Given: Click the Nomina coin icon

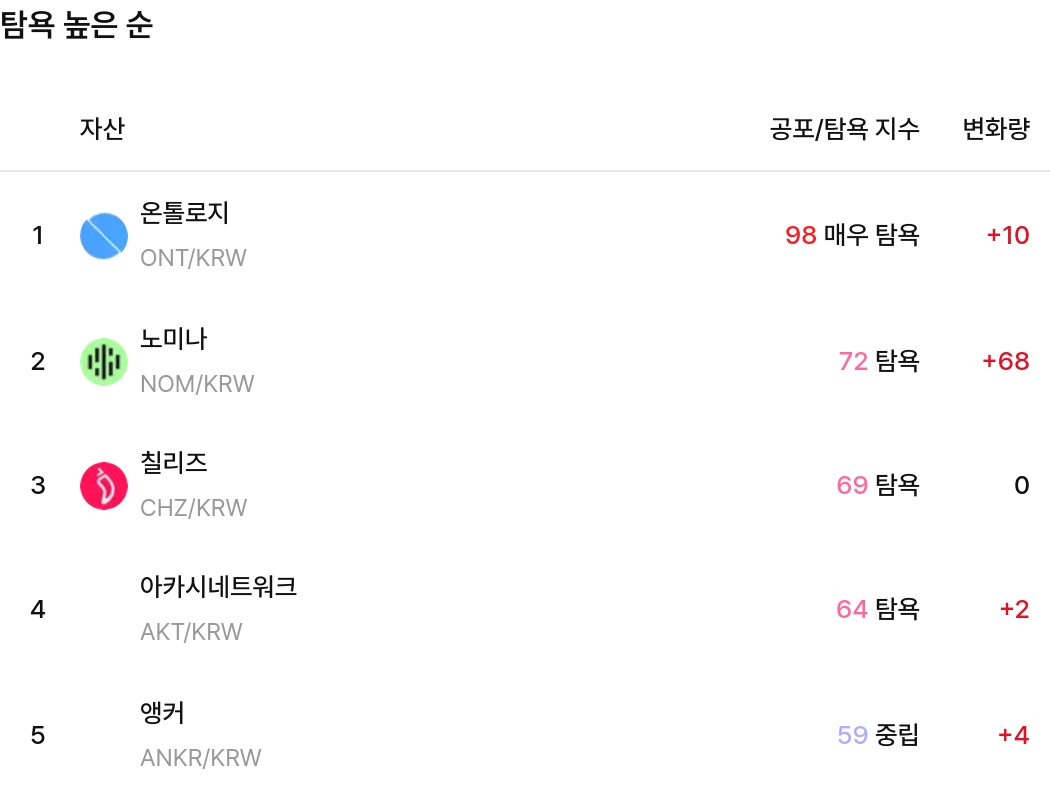Looking at the screenshot, I should [x=104, y=361].
